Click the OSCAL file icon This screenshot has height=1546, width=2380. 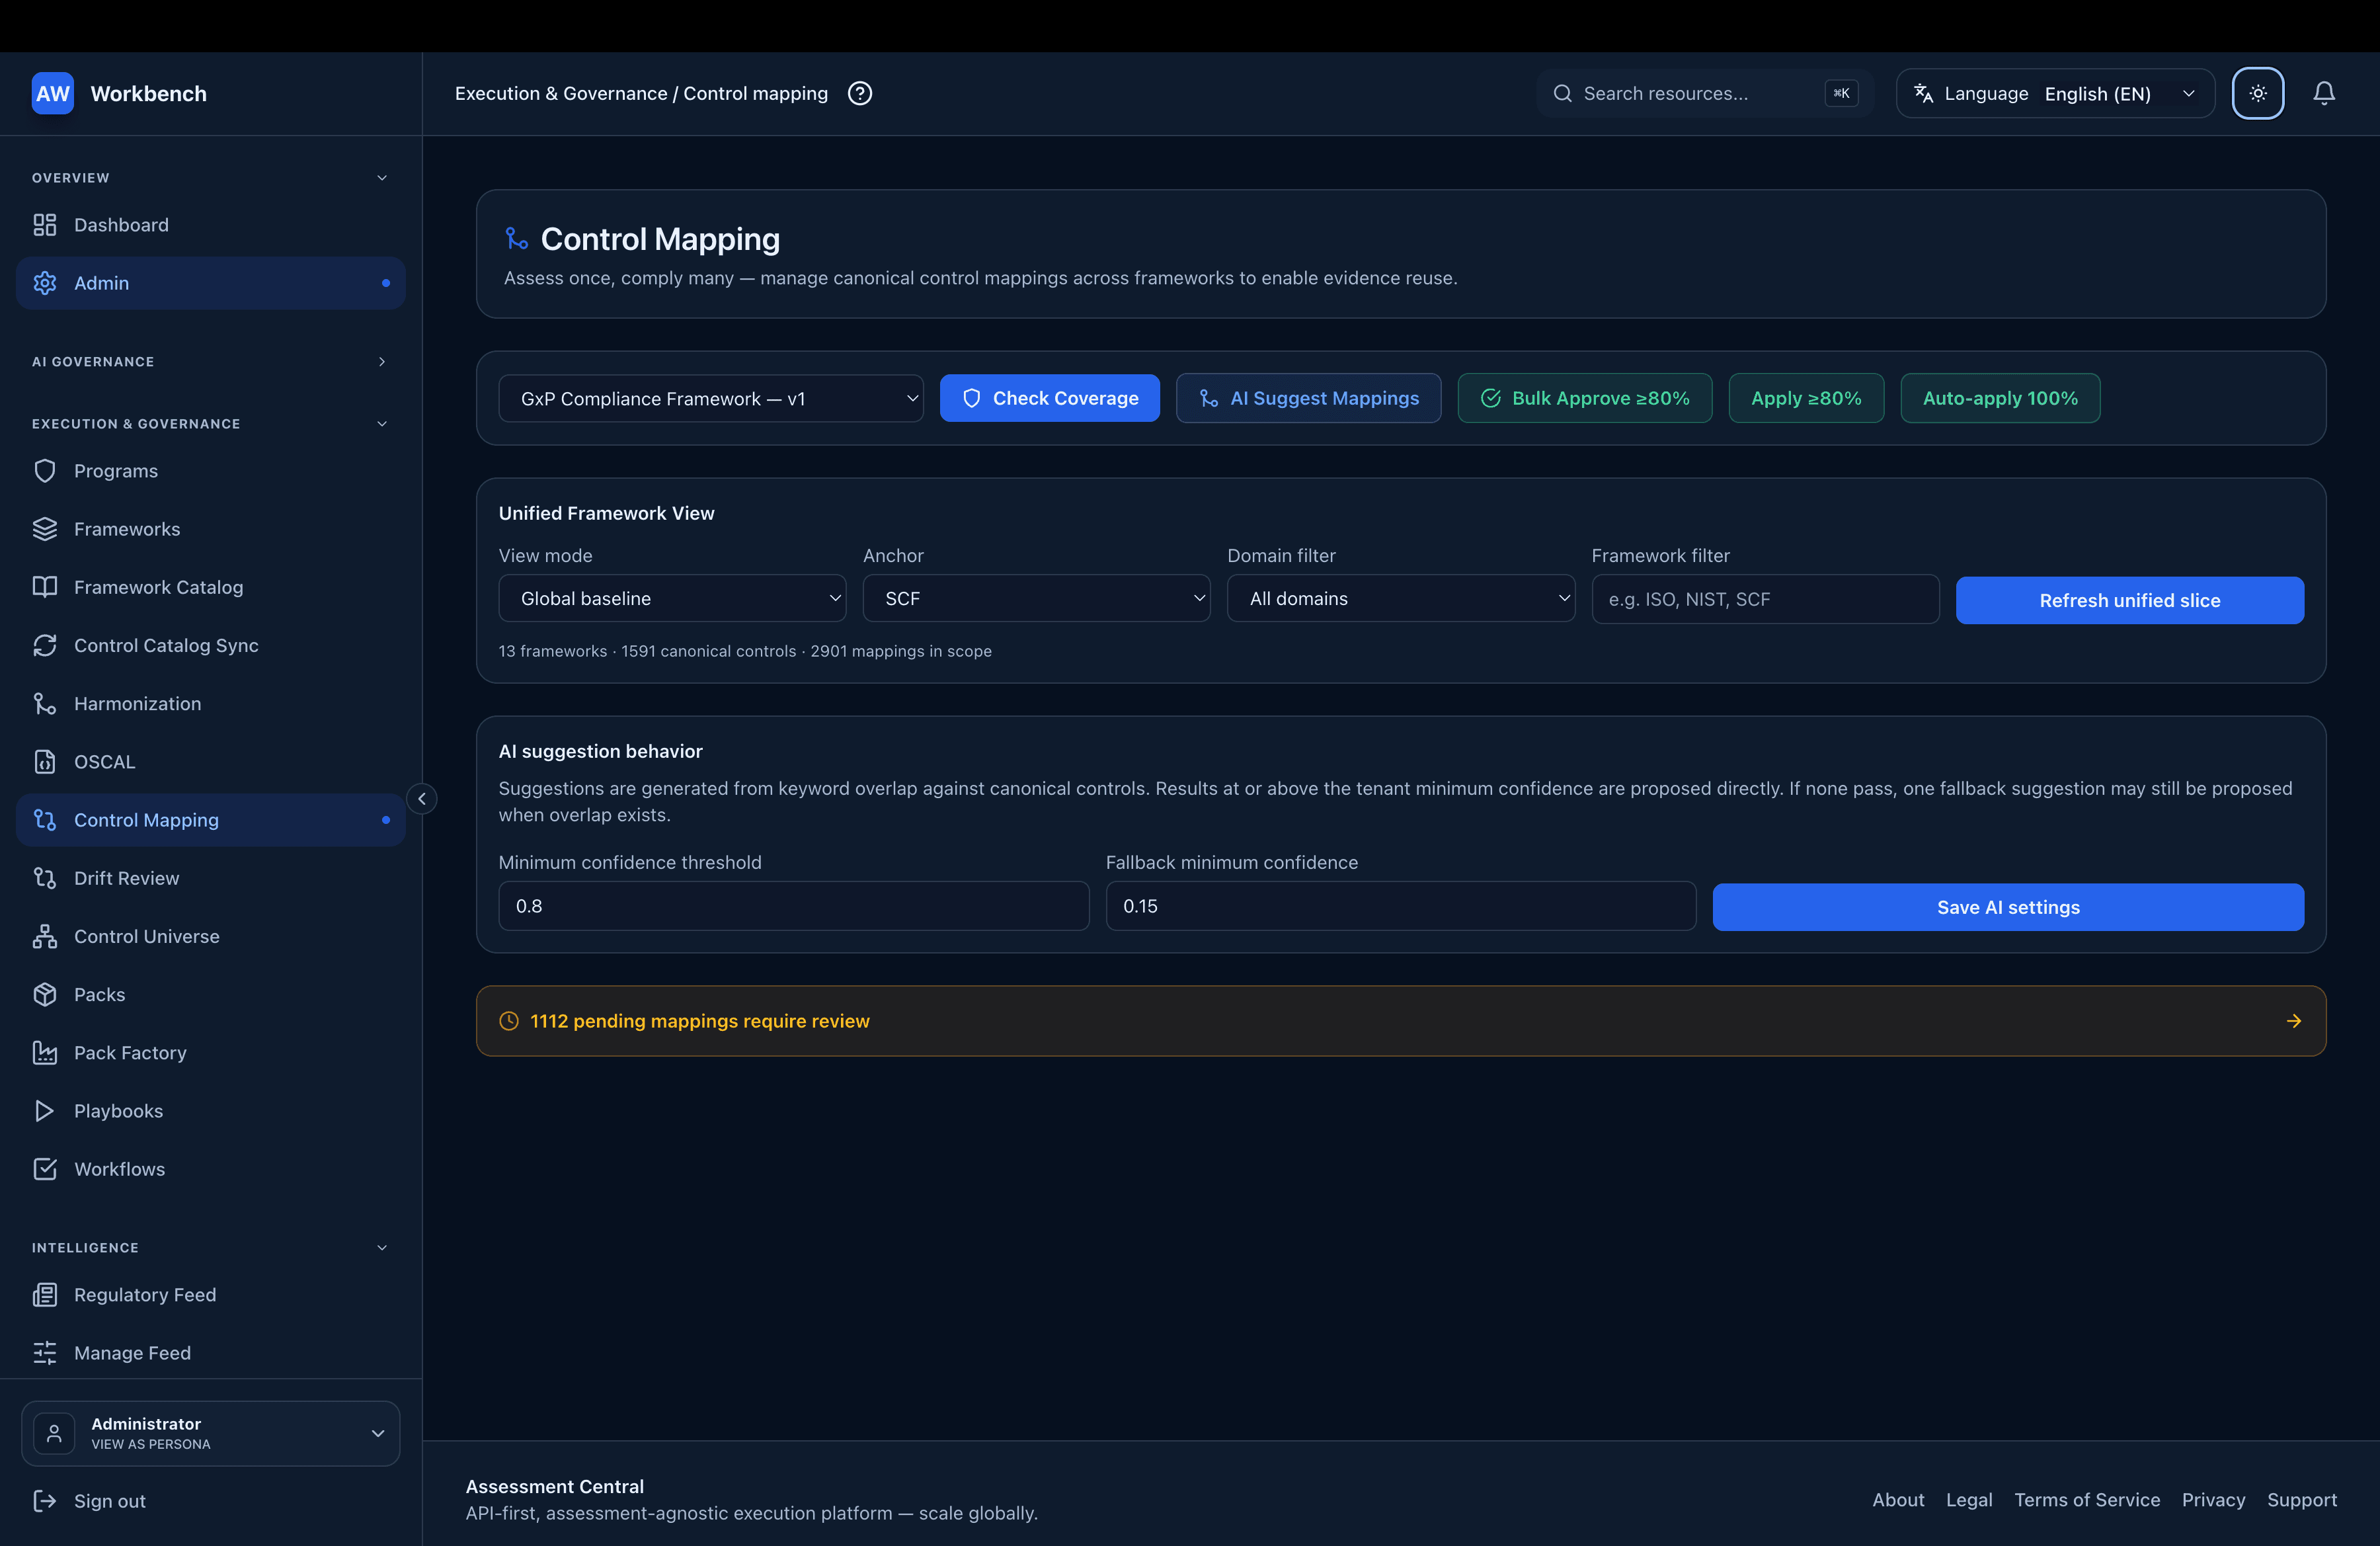pos(45,762)
